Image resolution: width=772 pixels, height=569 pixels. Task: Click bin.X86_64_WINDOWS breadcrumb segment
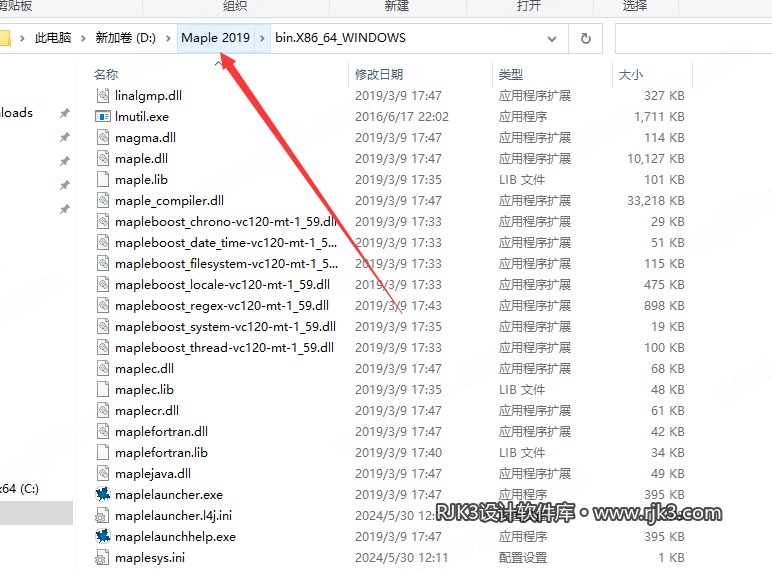click(340, 38)
